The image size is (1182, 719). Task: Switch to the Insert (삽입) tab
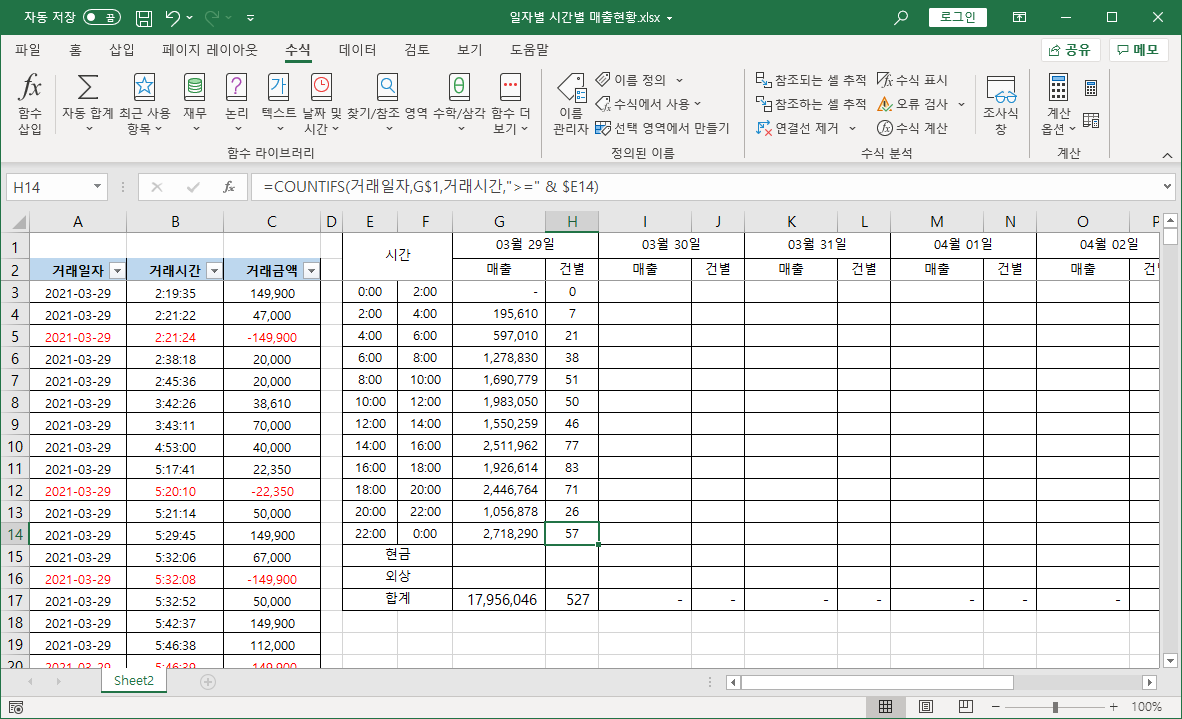pyautogui.click(x=122, y=50)
